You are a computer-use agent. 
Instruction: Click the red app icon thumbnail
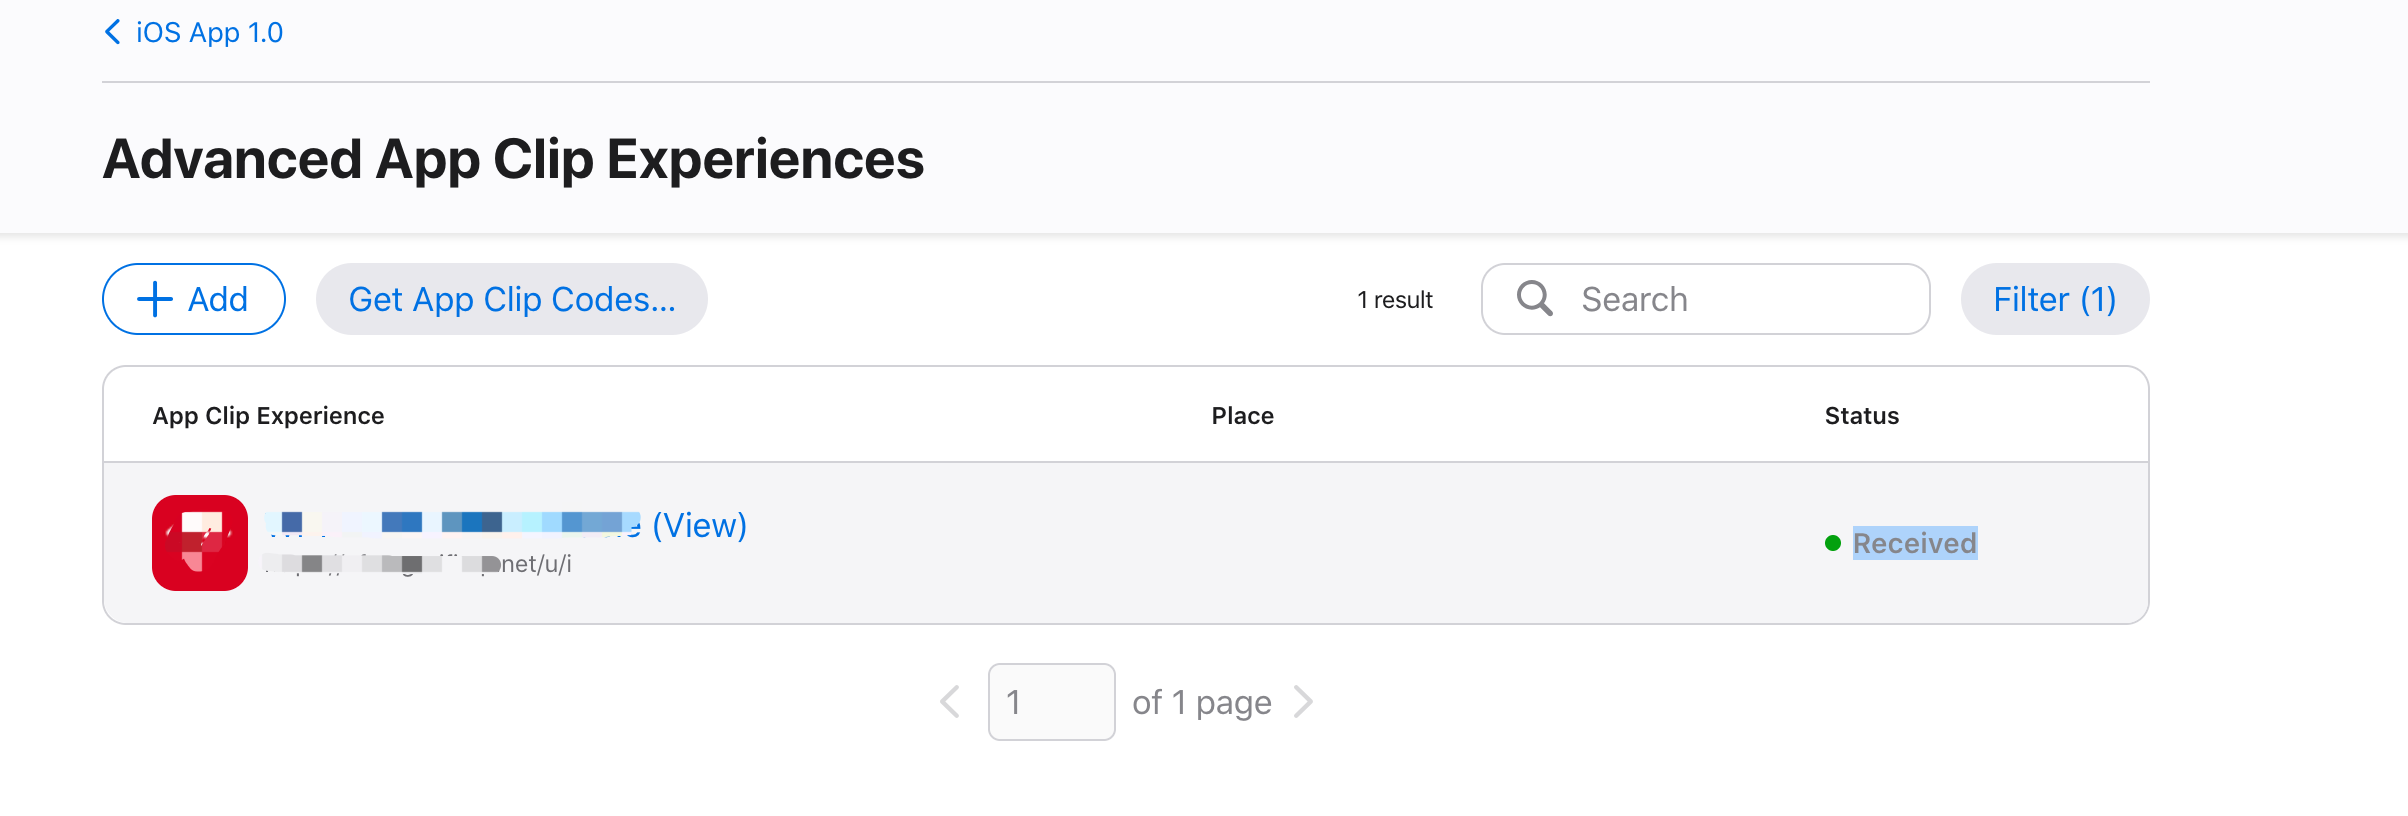(200, 543)
